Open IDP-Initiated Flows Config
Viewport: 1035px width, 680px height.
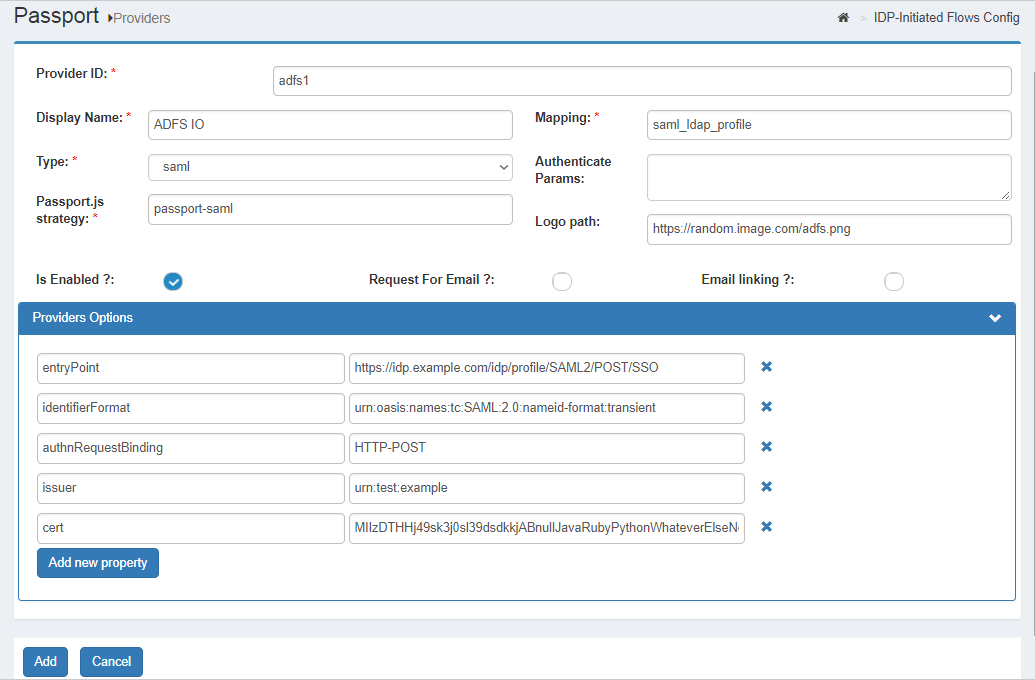[x=946, y=17]
